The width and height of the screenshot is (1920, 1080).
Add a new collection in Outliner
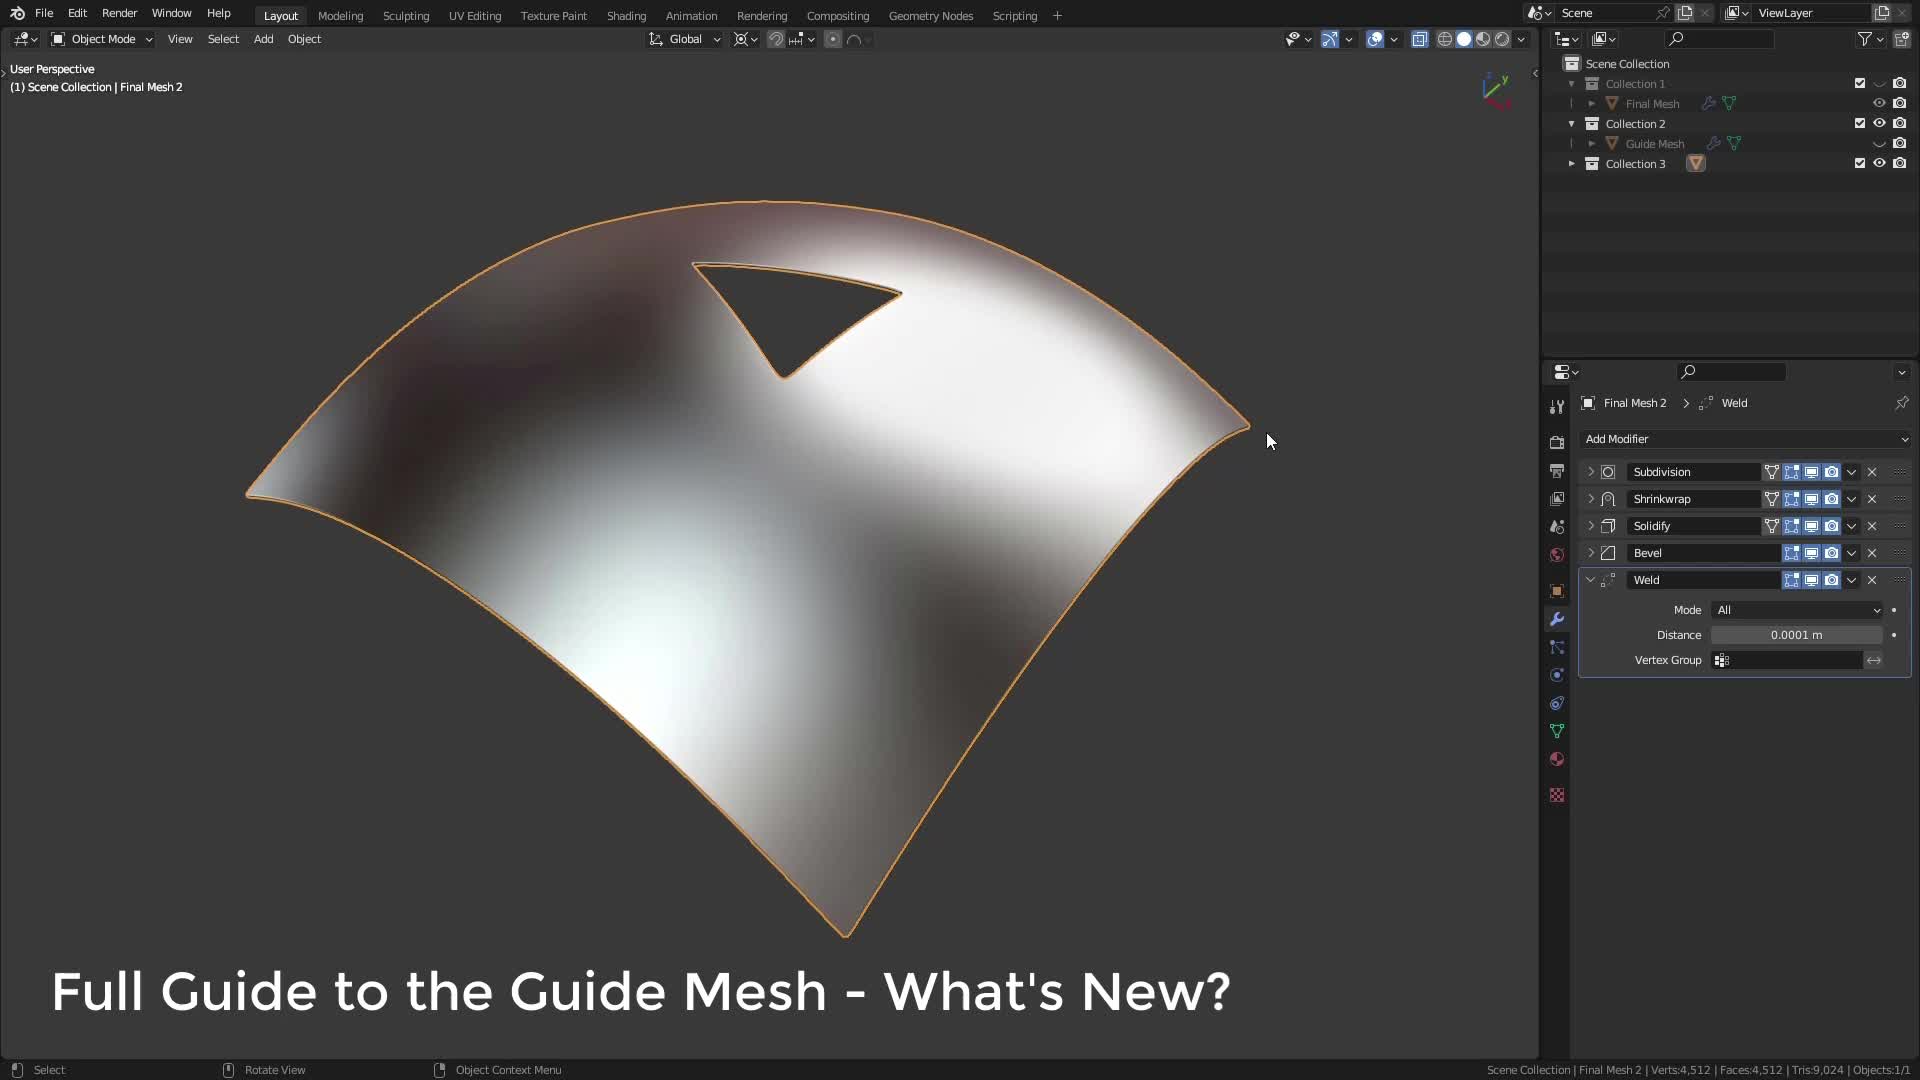point(1901,39)
